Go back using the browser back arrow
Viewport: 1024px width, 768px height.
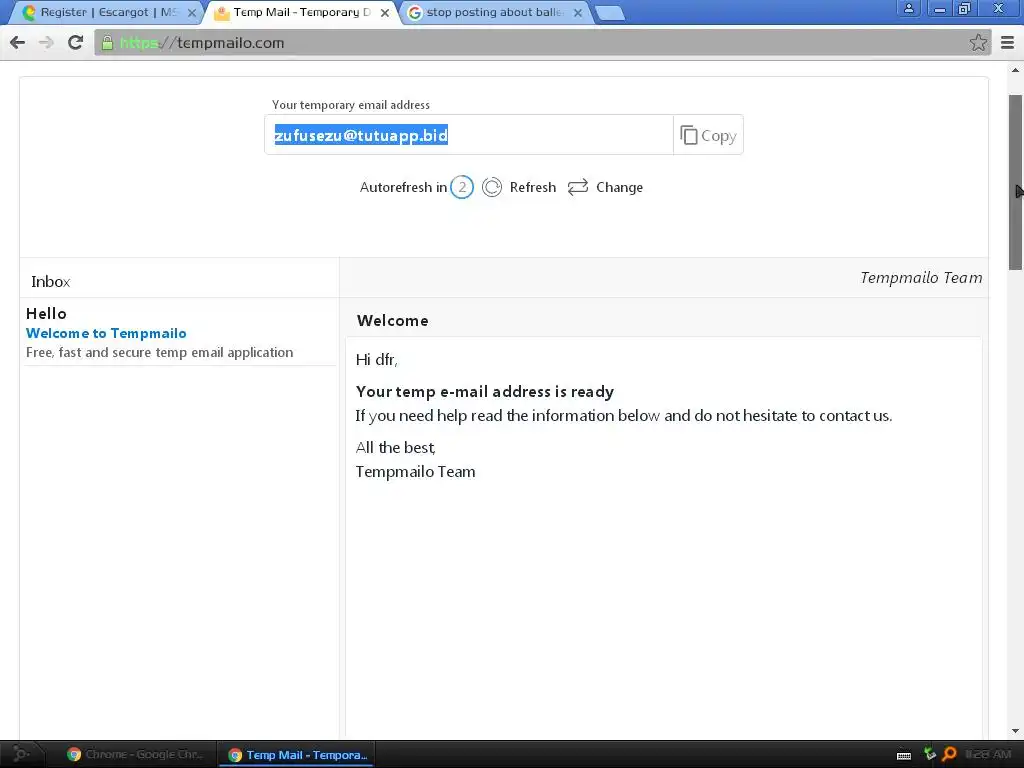(18, 42)
